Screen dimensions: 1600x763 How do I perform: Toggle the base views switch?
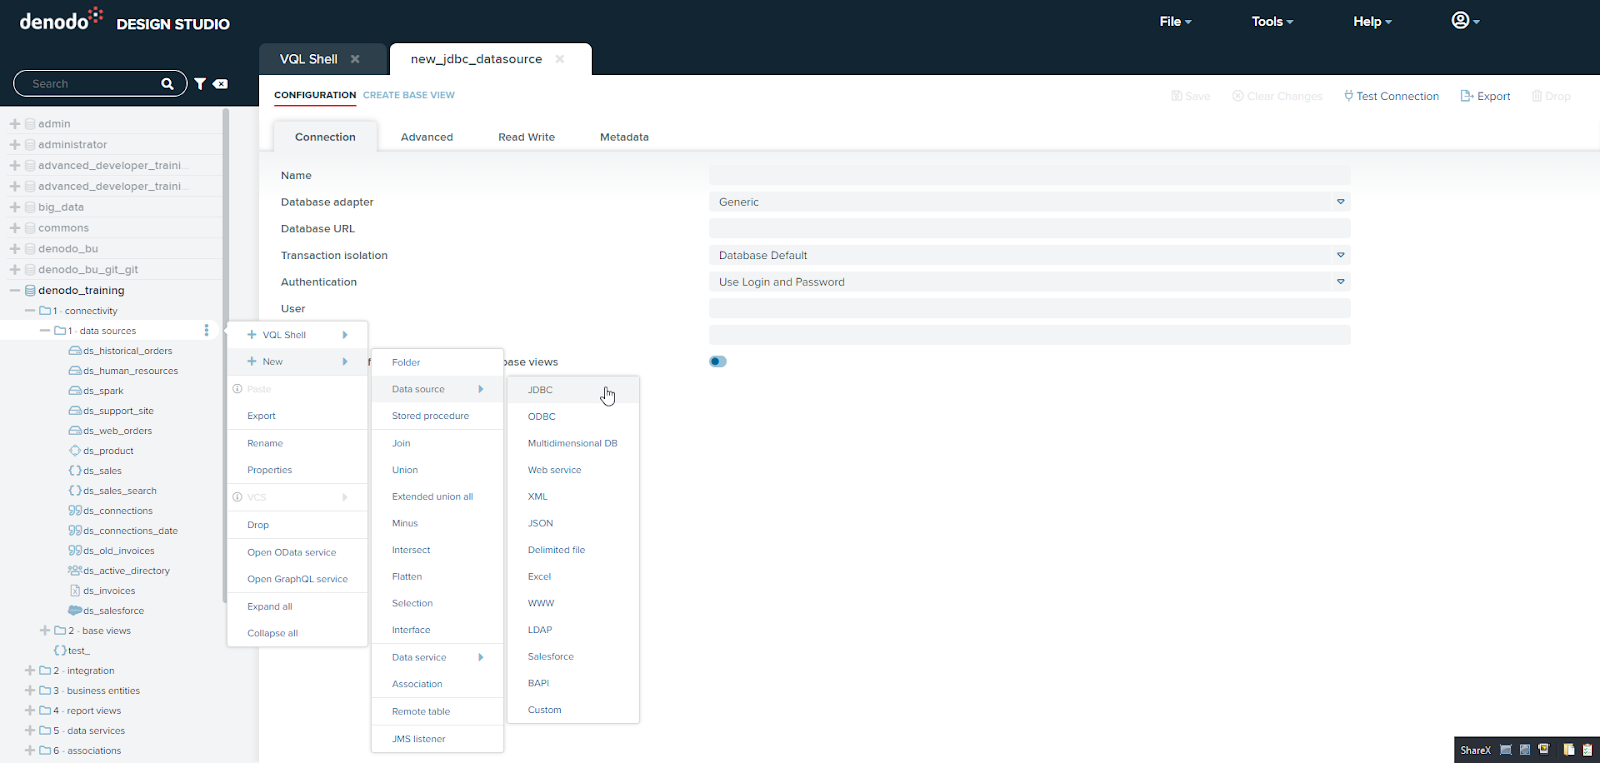tap(718, 362)
